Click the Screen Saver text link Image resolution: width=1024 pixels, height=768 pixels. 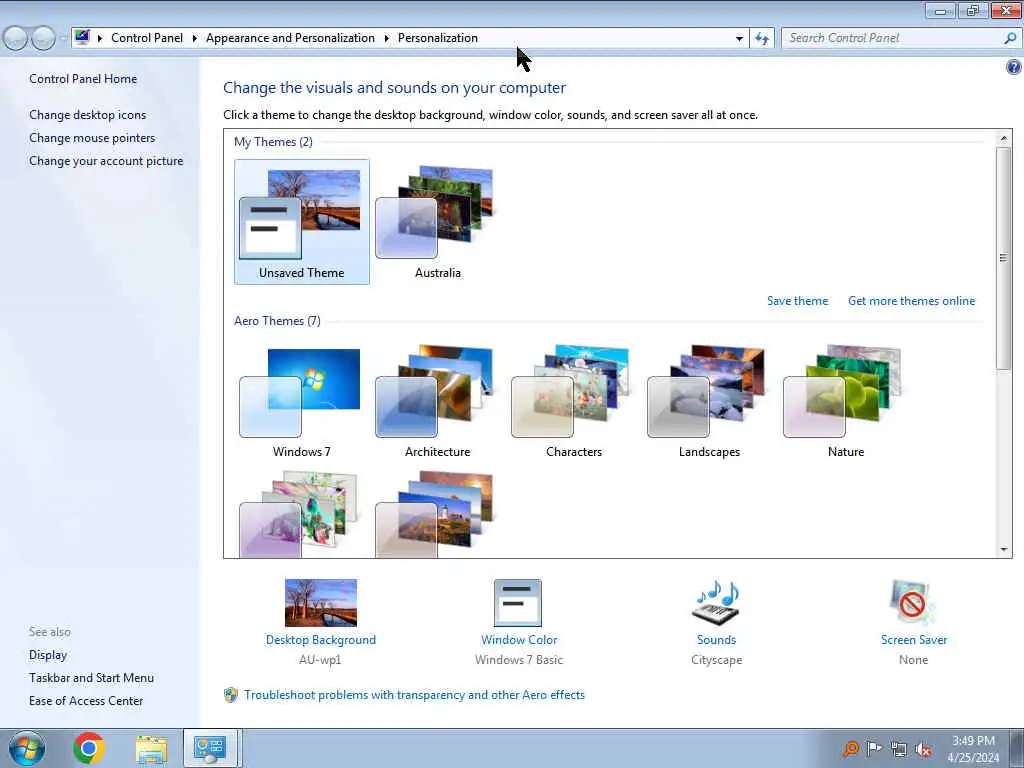(x=914, y=640)
